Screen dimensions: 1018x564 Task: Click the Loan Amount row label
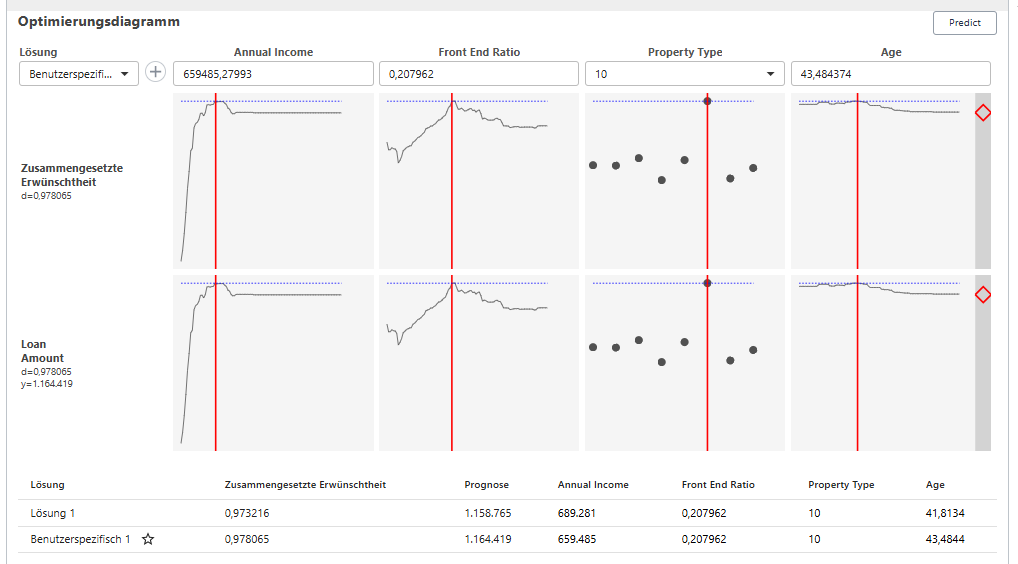43,351
